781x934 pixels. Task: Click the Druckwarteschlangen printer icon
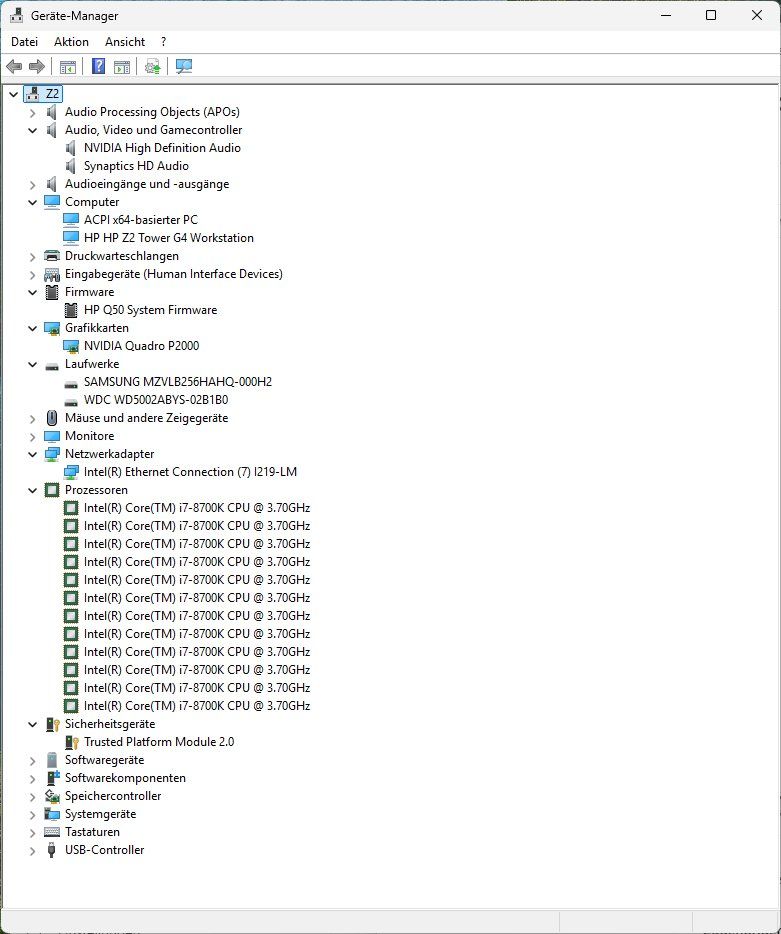click(52, 256)
